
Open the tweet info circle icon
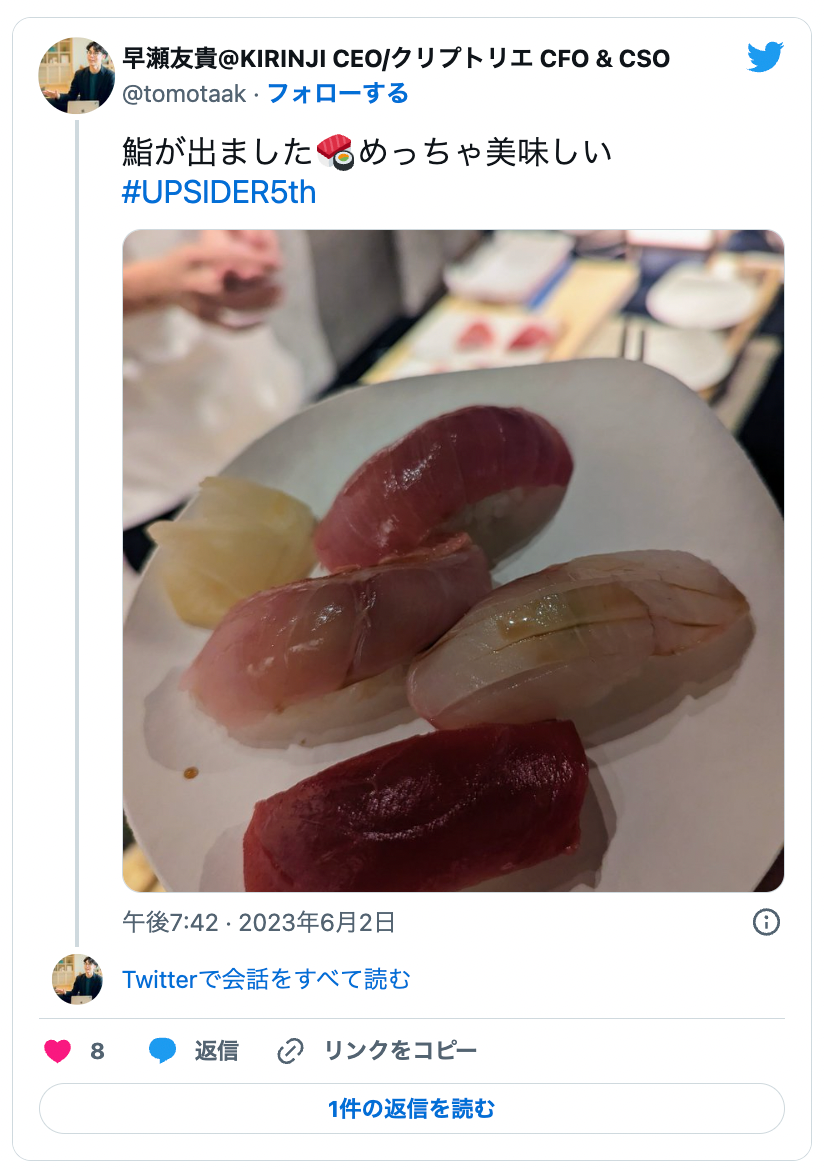pyautogui.click(x=766, y=922)
